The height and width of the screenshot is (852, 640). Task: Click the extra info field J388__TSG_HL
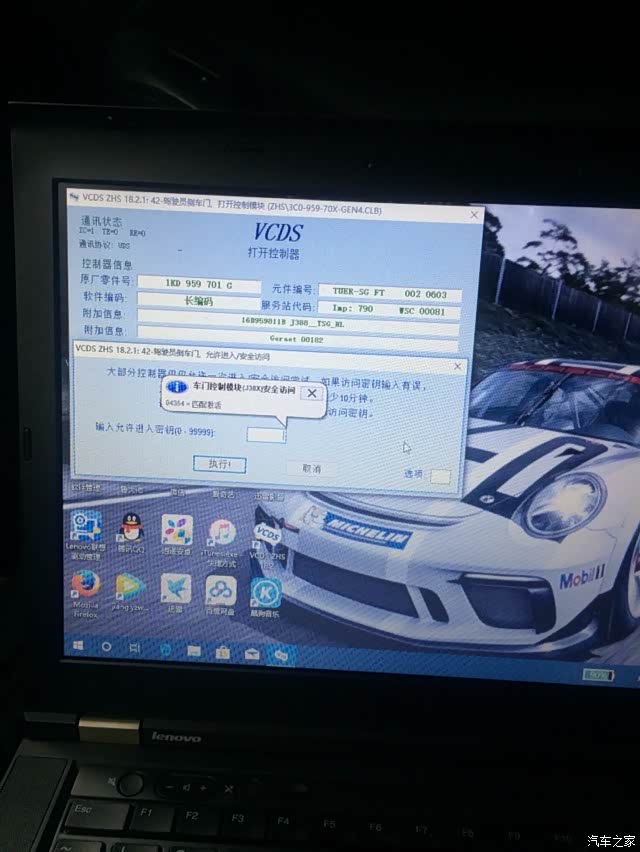pyautogui.click(x=298, y=322)
